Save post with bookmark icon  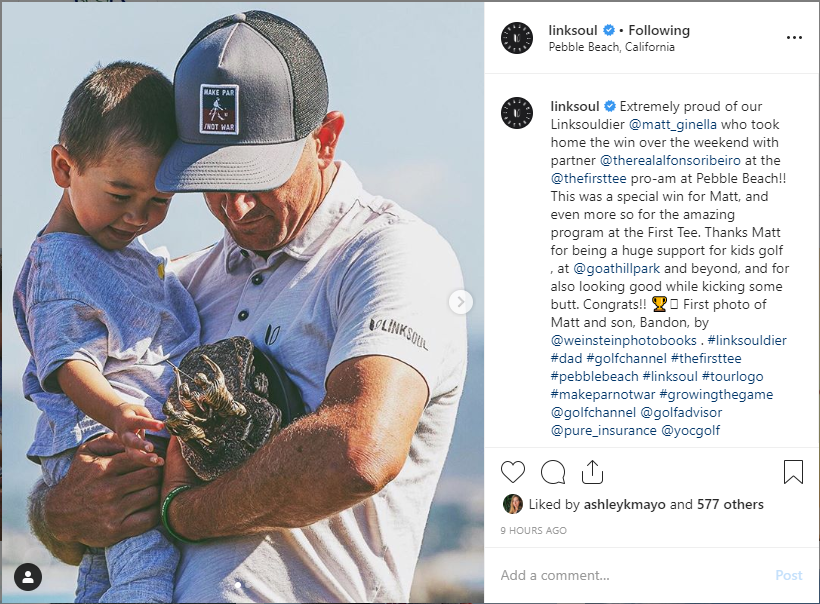coord(793,472)
